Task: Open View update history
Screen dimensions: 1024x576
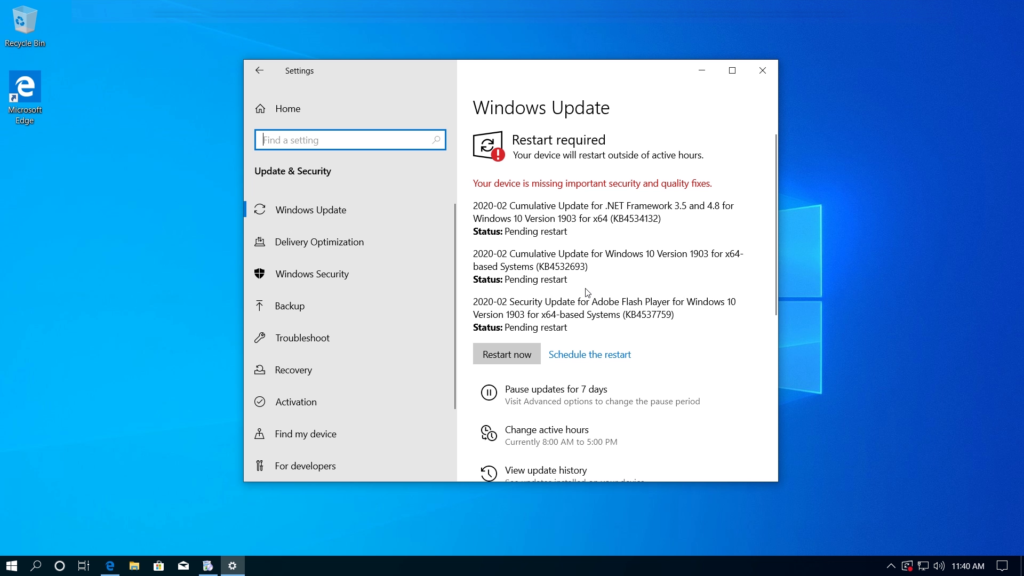Action: [545, 470]
